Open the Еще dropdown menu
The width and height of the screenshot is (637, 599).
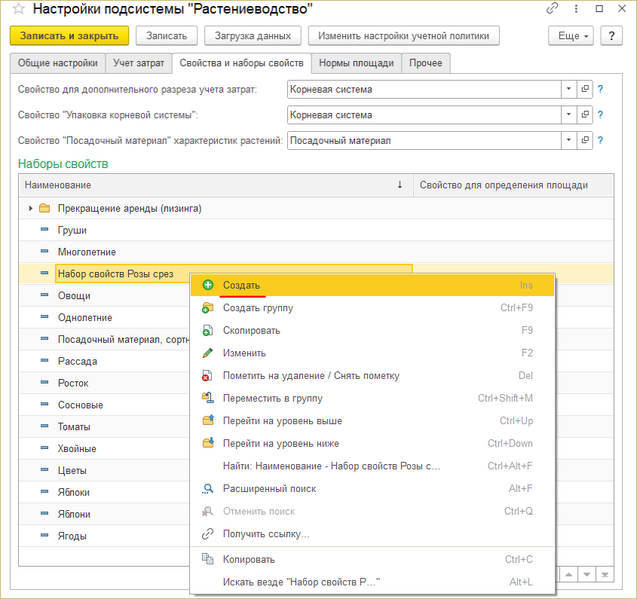pyautogui.click(x=571, y=36)
